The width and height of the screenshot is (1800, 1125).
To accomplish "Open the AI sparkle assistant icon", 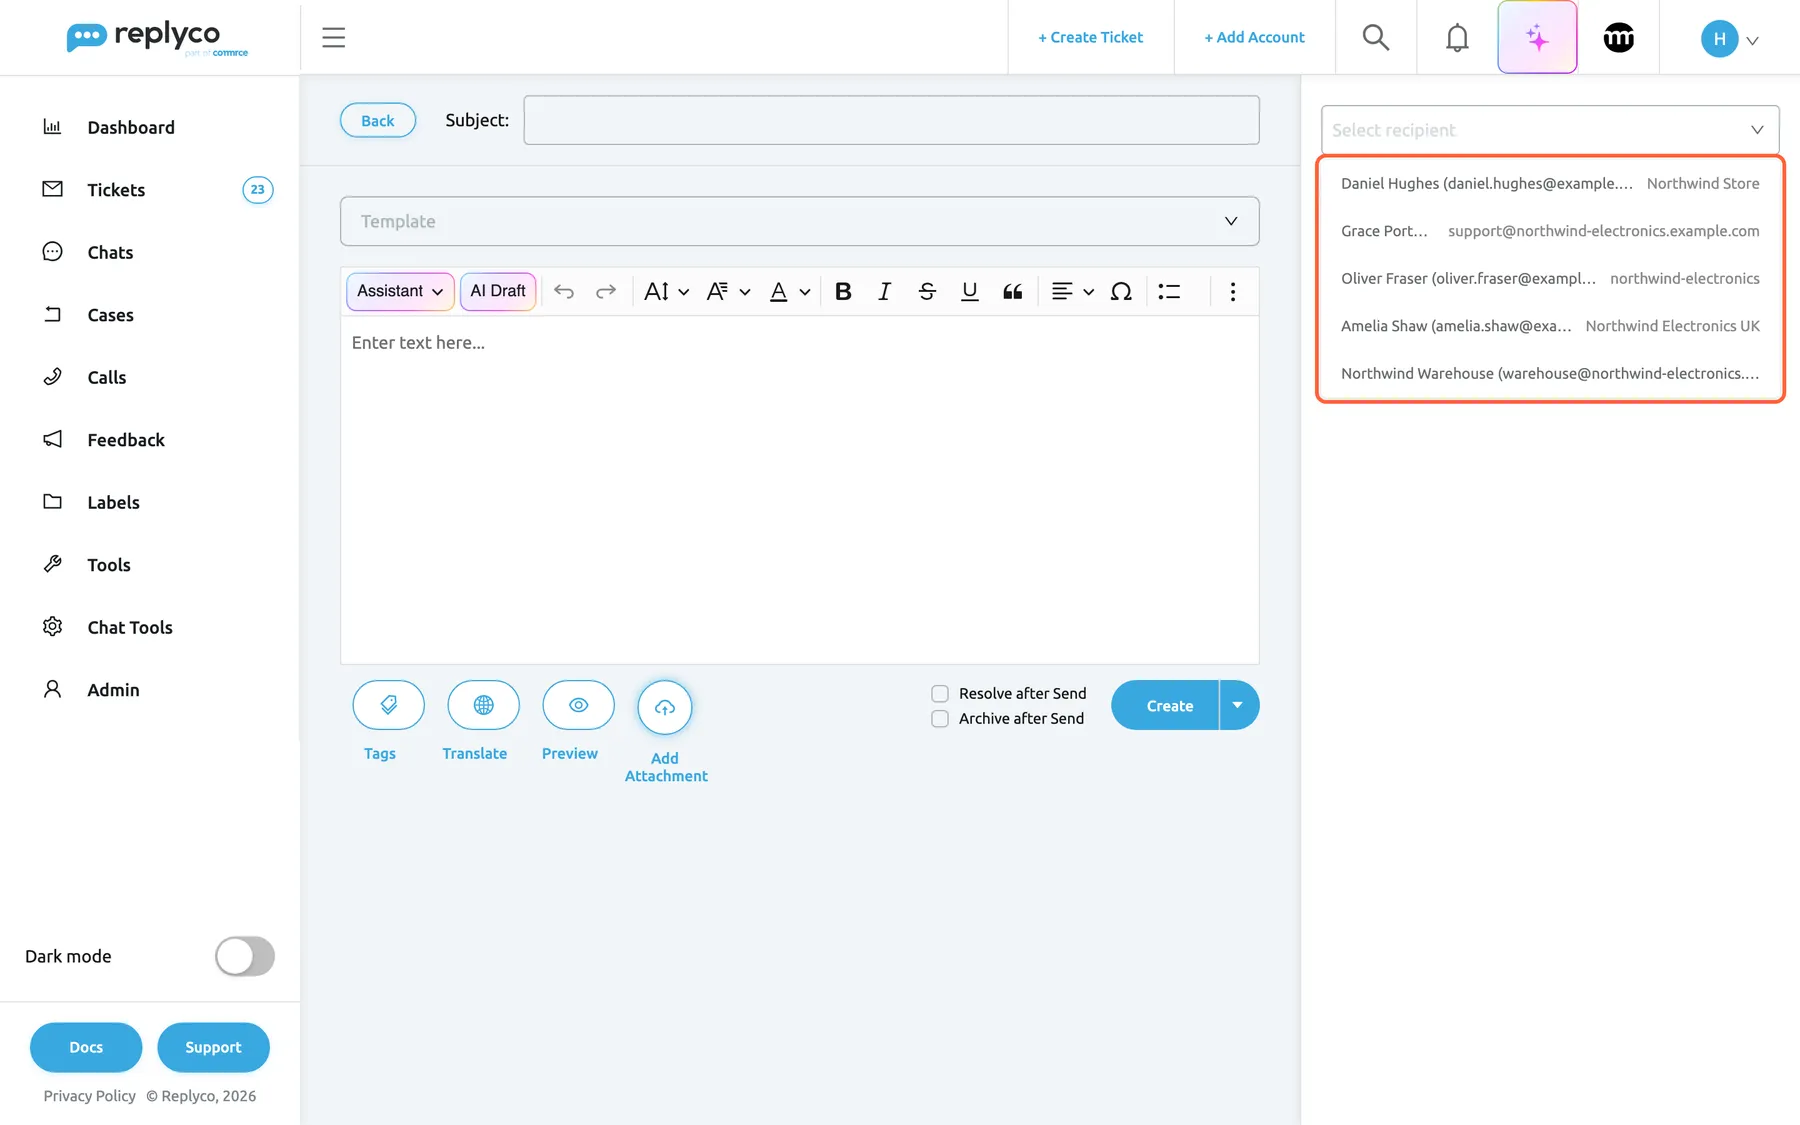I will (x=1537, y=38).
